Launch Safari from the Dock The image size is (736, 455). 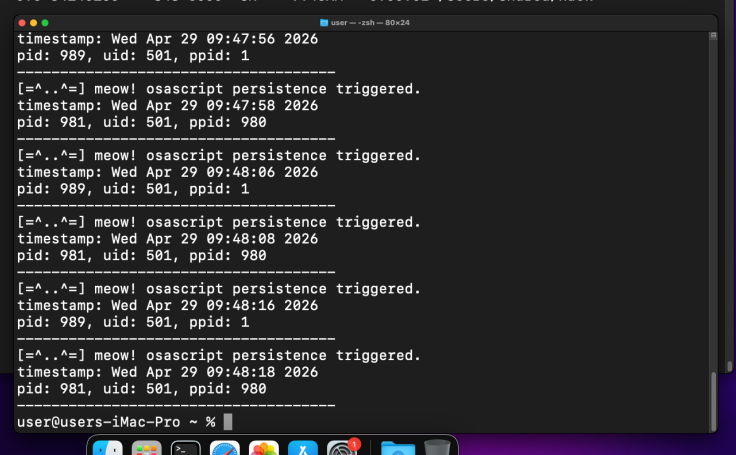click(x=225, y=448)
